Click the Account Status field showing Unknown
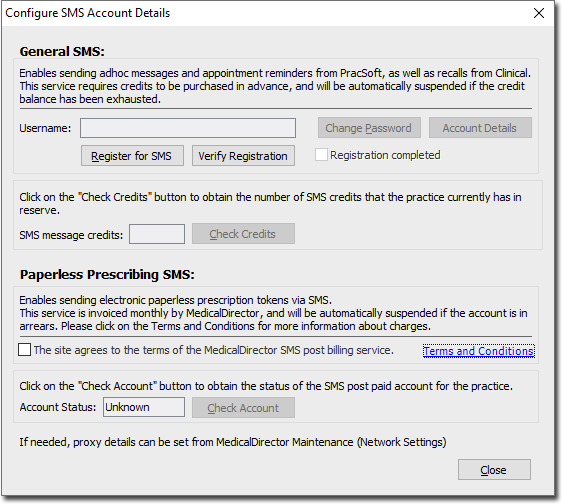 point(144,407)
